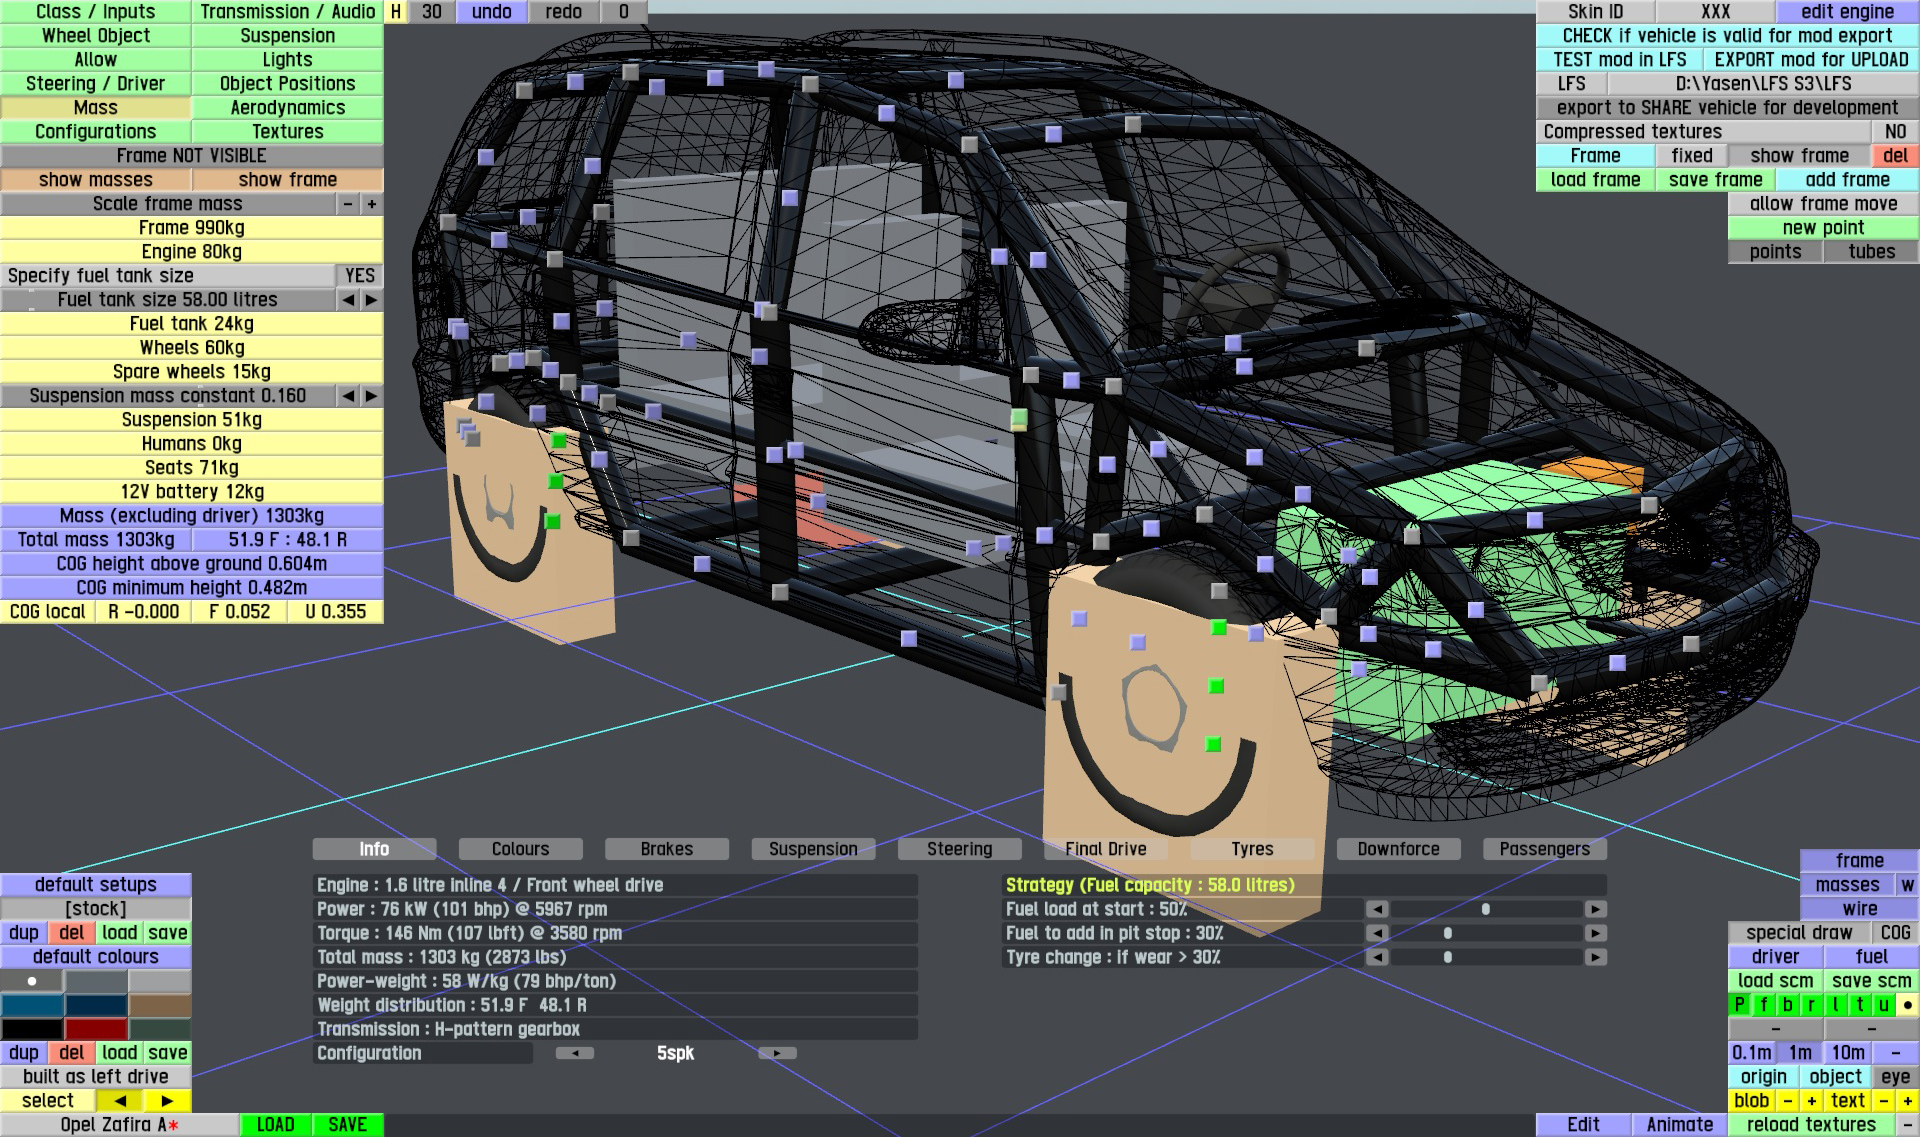The image size is (1920, 1137).
Task: Toggle Specify fuel tank size YES
Action: pos(359,276)
